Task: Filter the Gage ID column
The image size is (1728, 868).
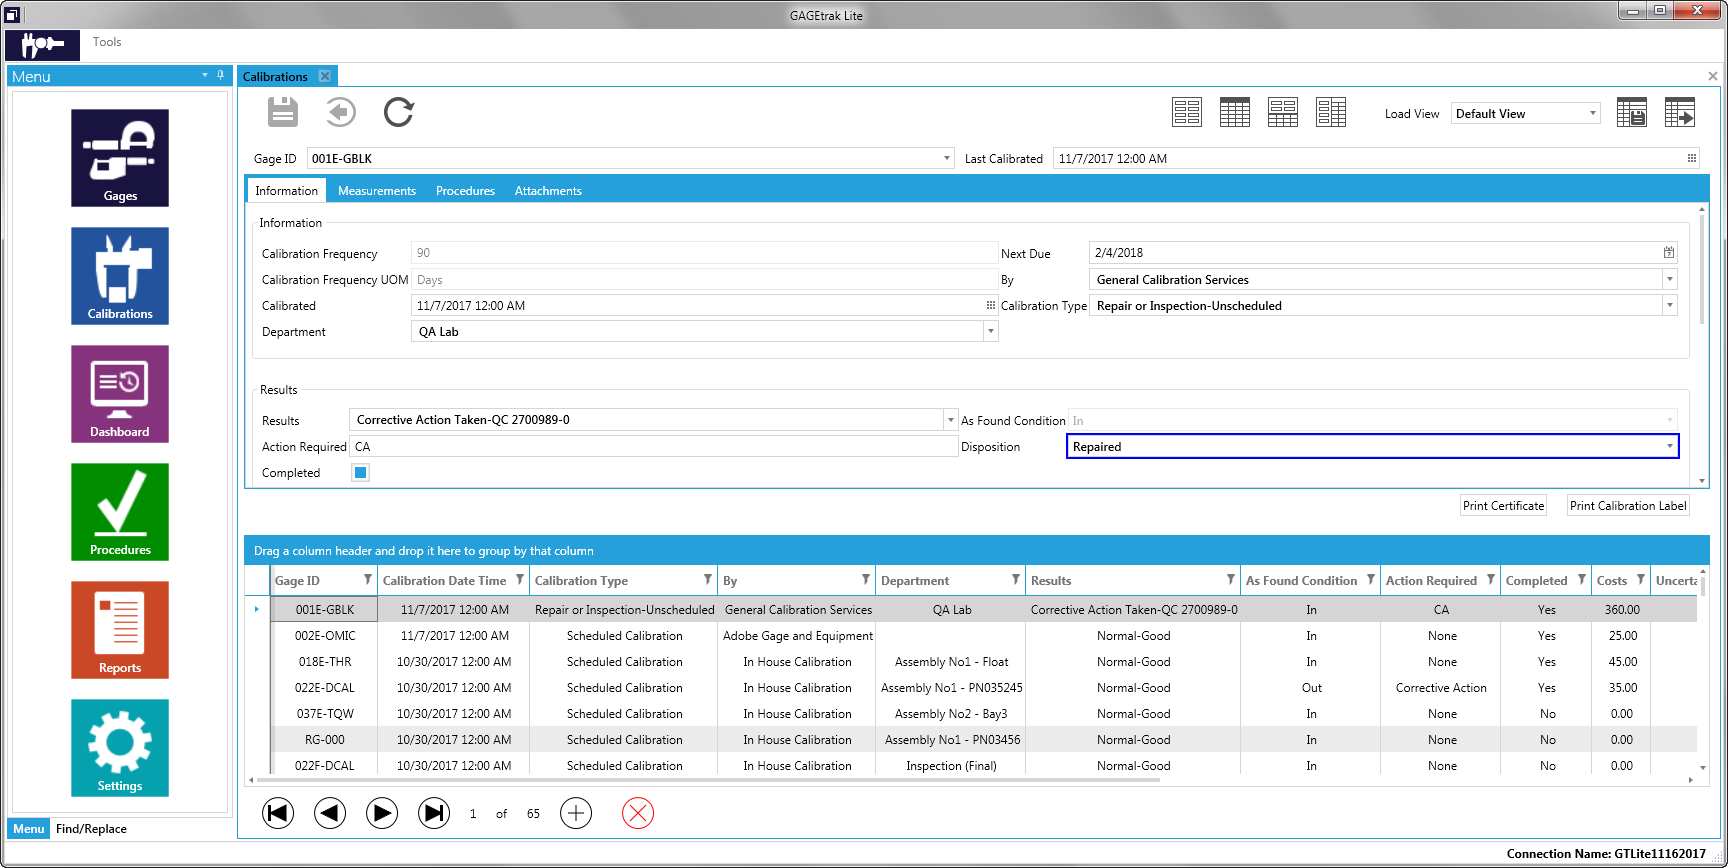Action: [x=368, y=579]
